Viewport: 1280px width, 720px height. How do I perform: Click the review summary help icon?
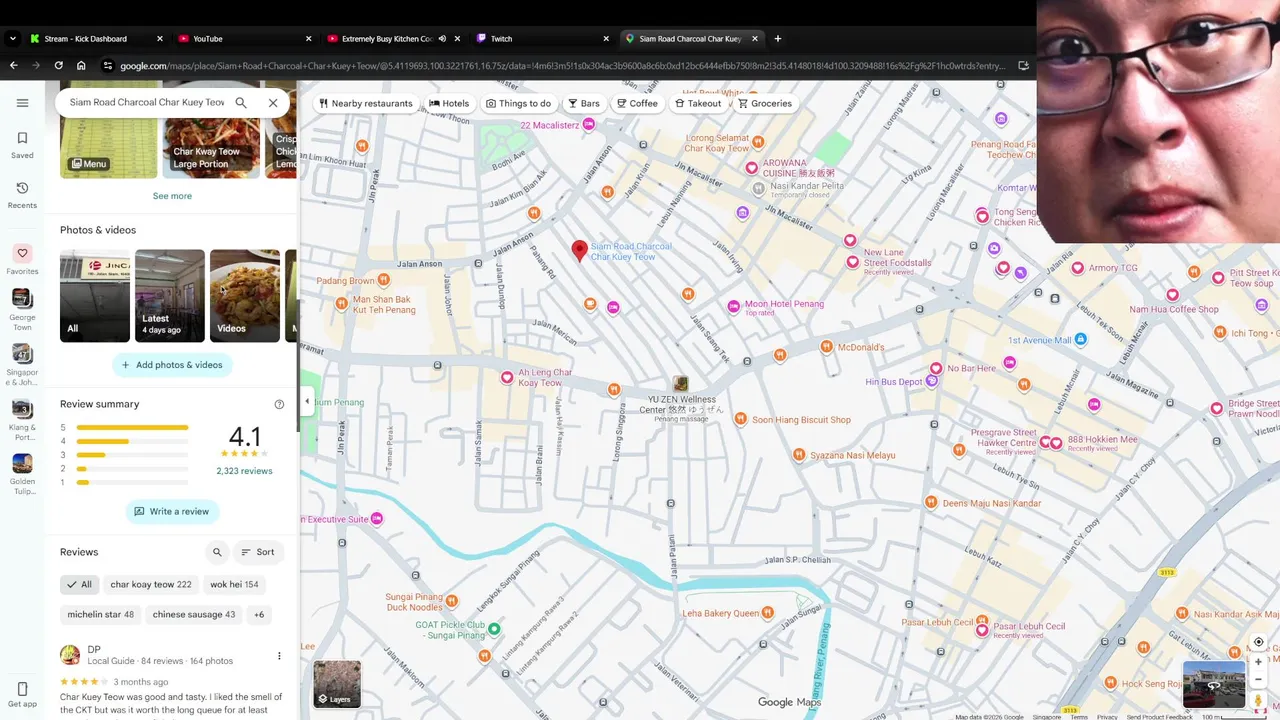point(279,404)
